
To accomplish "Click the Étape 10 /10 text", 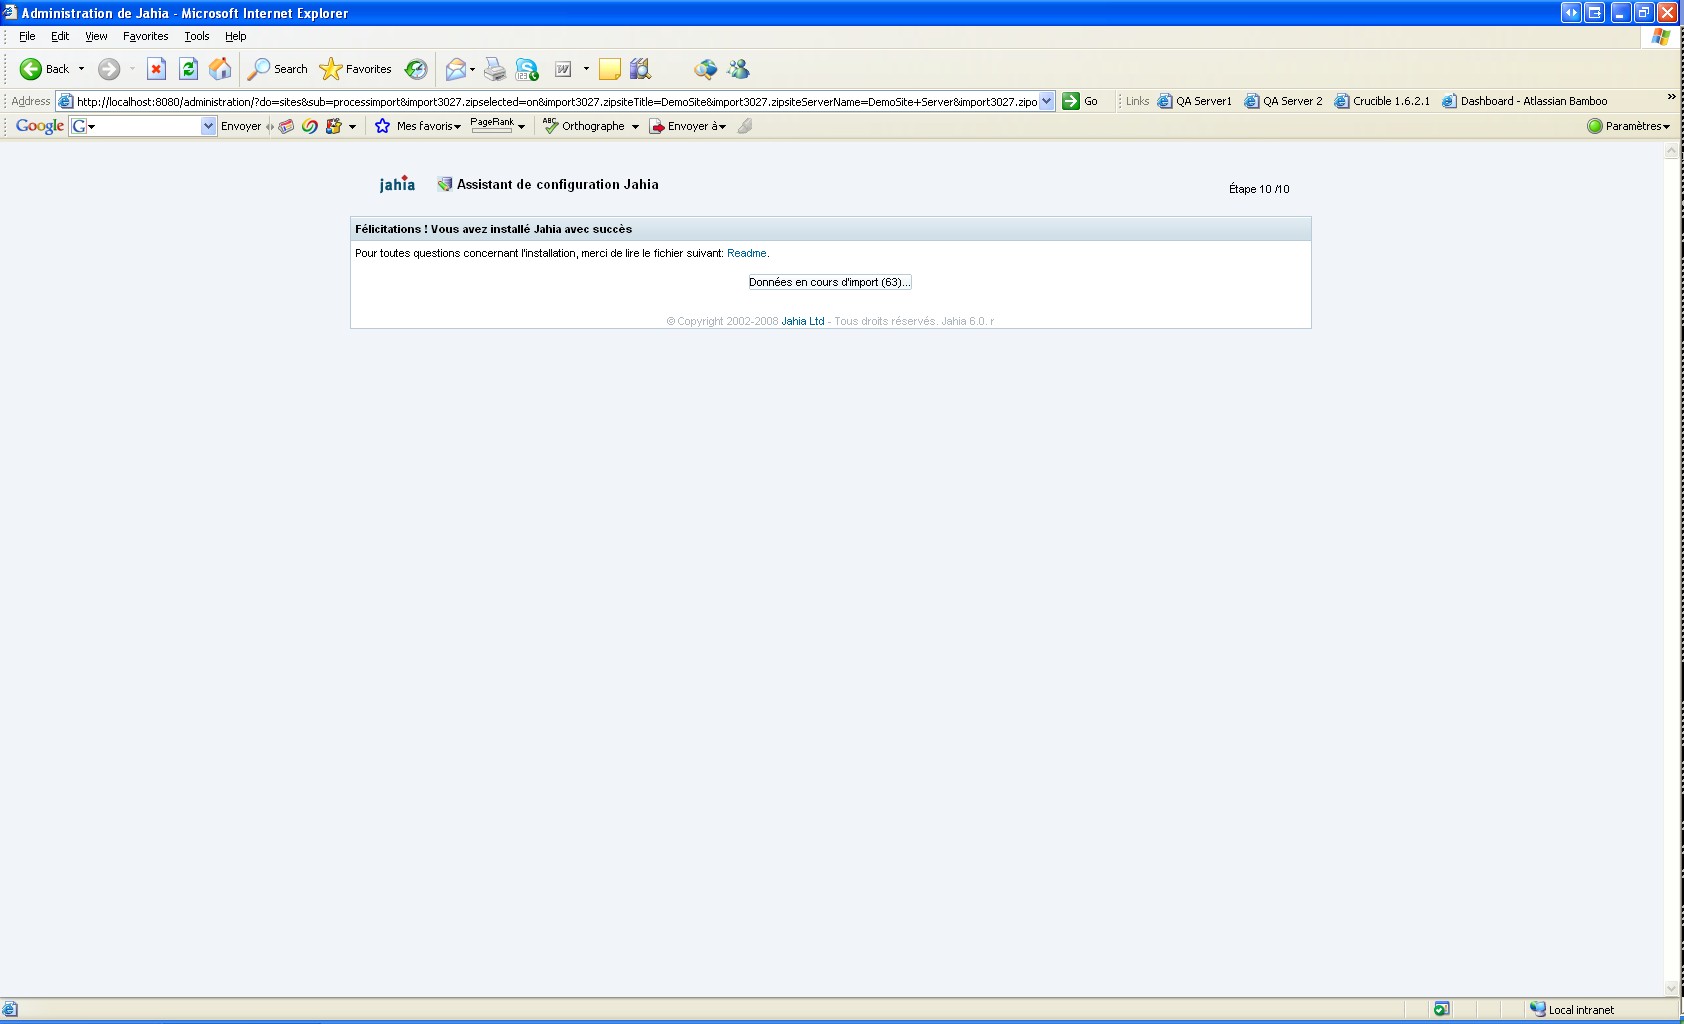I will pos(1259,189).
